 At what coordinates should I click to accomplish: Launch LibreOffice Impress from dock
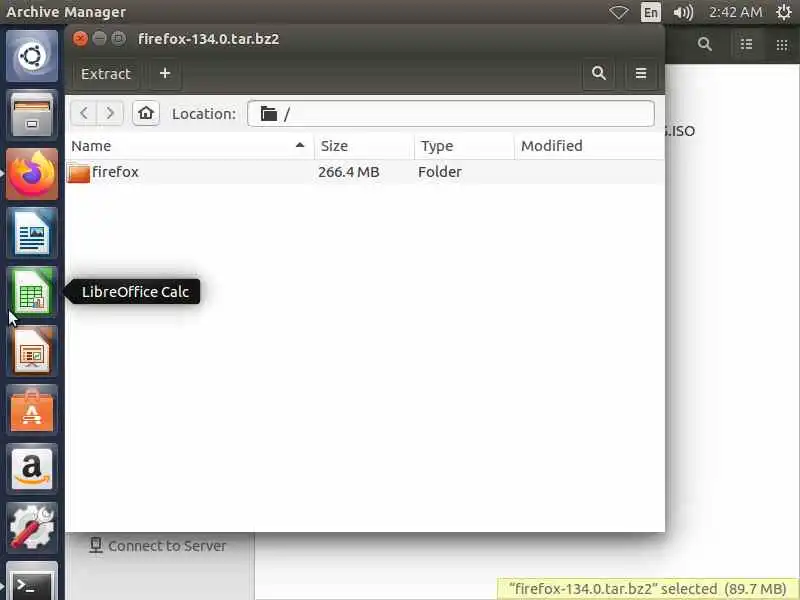click(32, 352)
